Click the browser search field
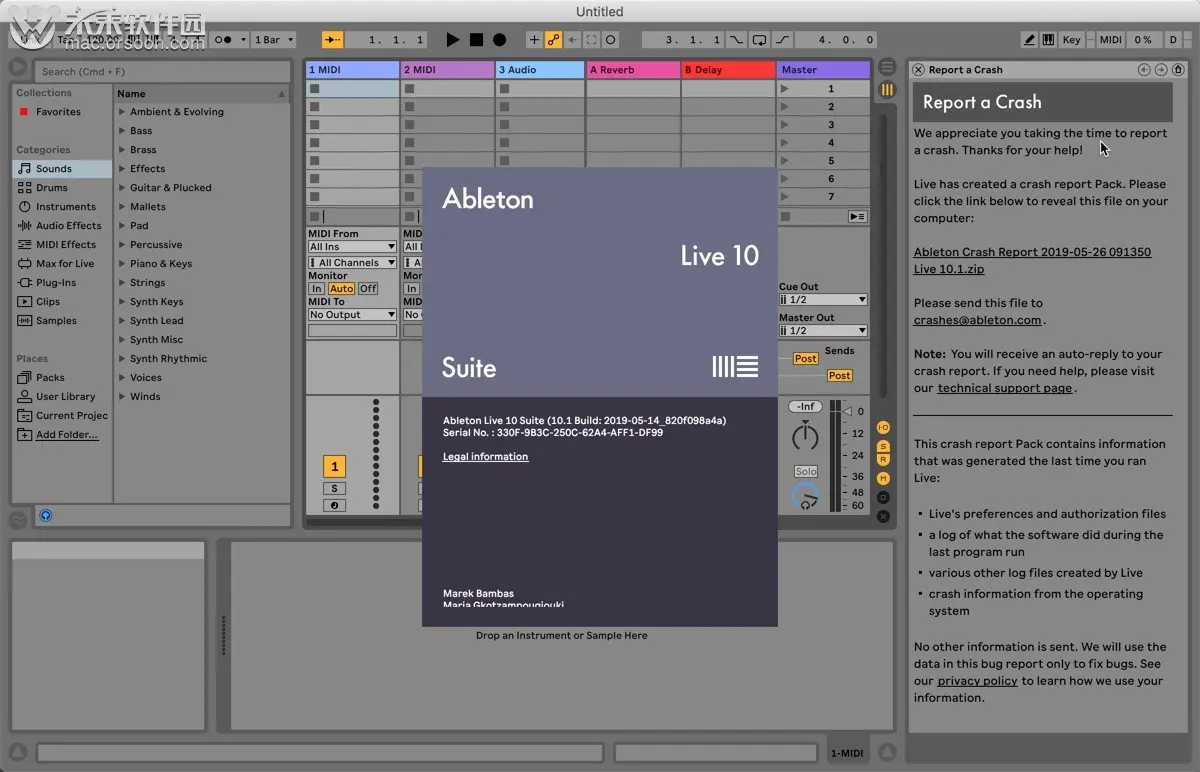 (163, 71)
